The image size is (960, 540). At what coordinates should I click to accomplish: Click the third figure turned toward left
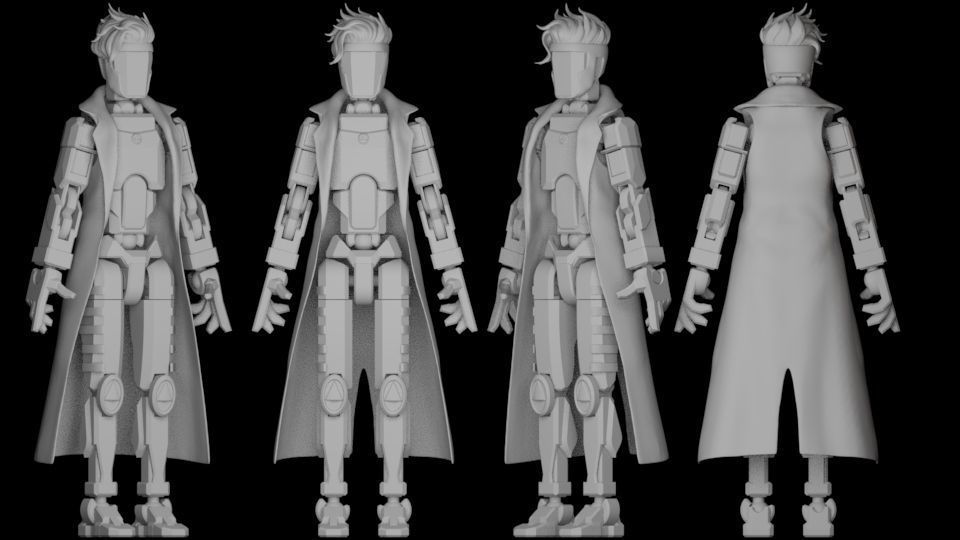pos(579,272)
